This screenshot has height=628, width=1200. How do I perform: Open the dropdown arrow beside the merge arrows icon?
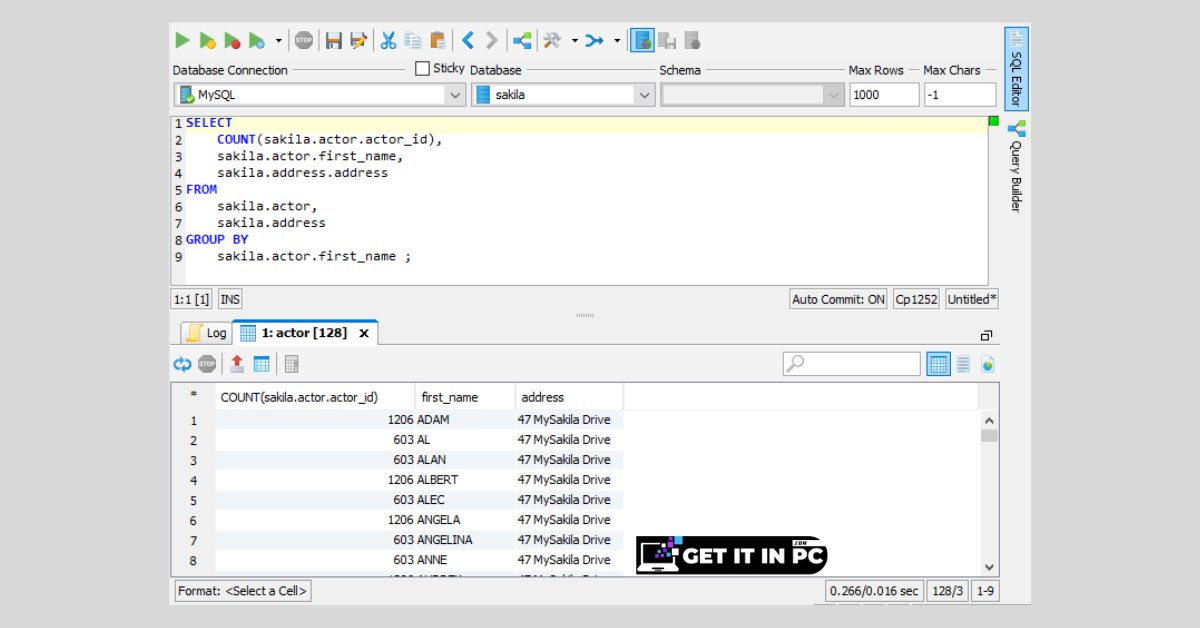[617, 41]
